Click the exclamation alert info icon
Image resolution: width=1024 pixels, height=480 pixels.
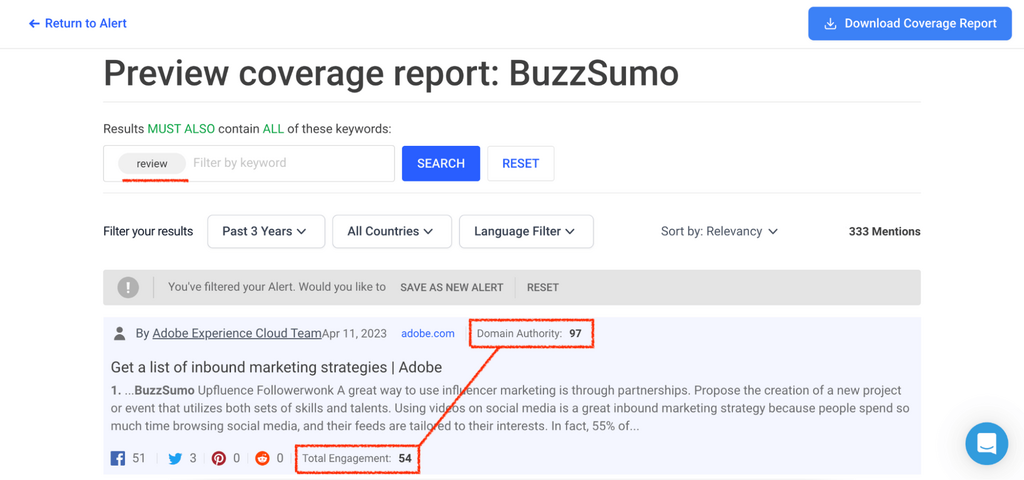point(128,287)
